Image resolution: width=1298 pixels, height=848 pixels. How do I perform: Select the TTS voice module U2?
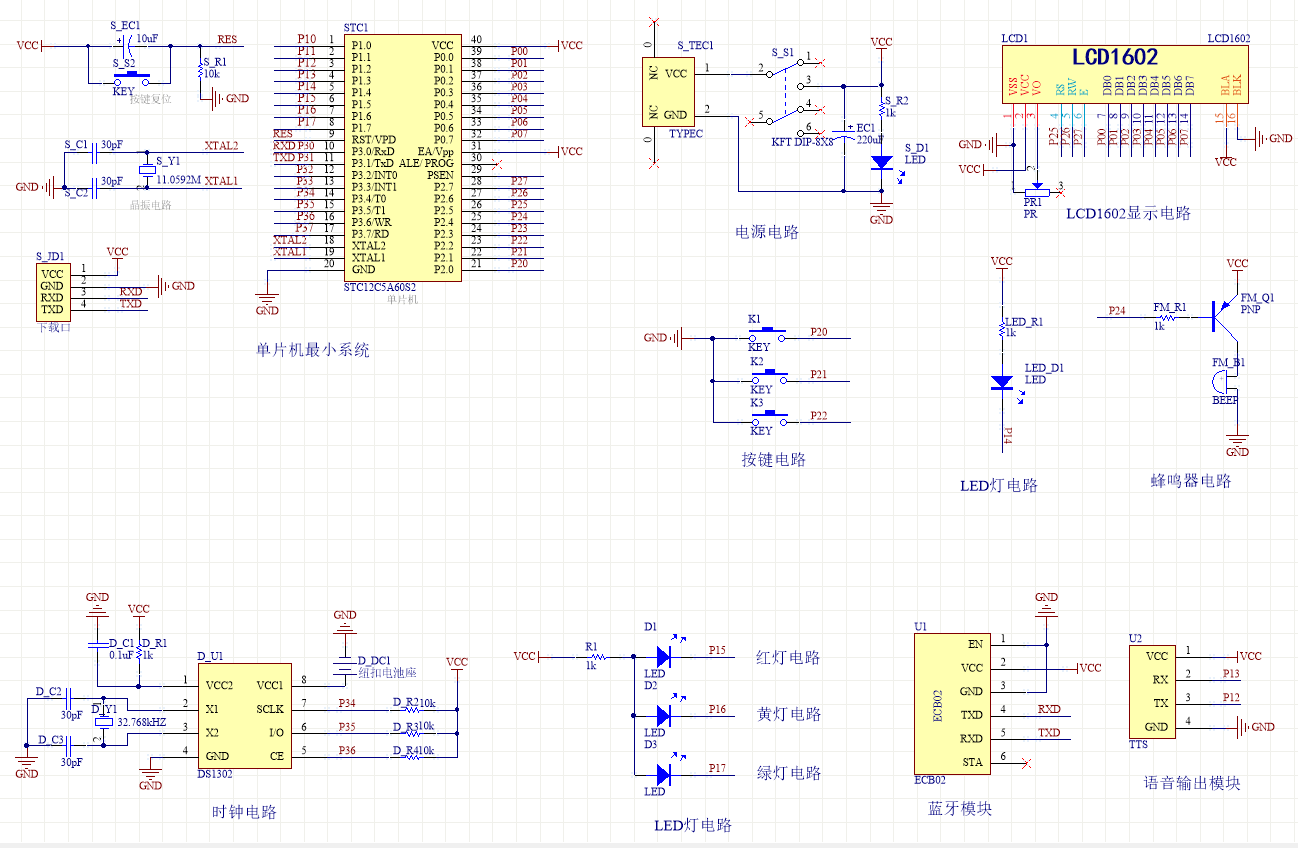point(1151,692)
